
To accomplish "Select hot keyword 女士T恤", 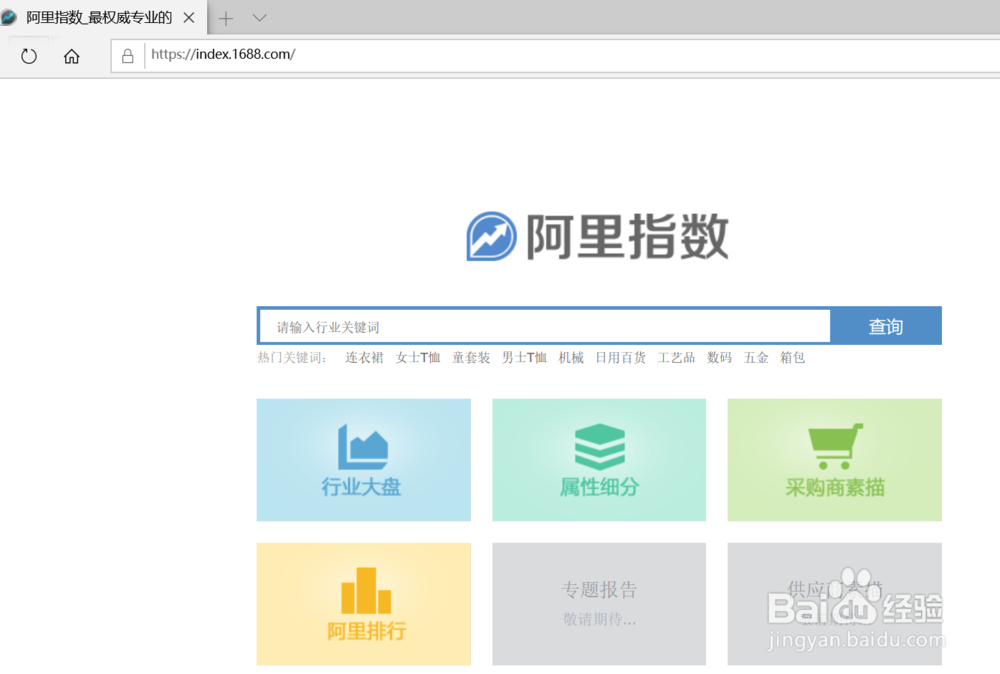I will point(418,358).
